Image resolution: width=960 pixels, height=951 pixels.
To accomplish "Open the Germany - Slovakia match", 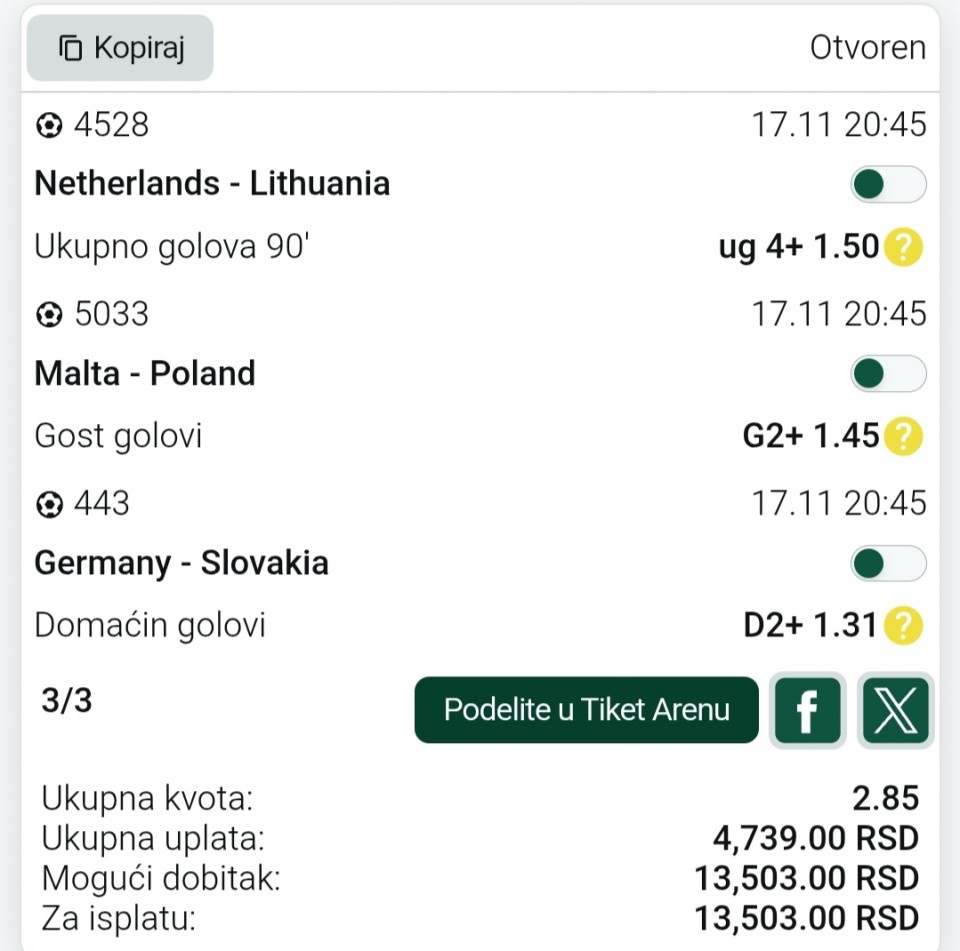I will tap(181, 563).
